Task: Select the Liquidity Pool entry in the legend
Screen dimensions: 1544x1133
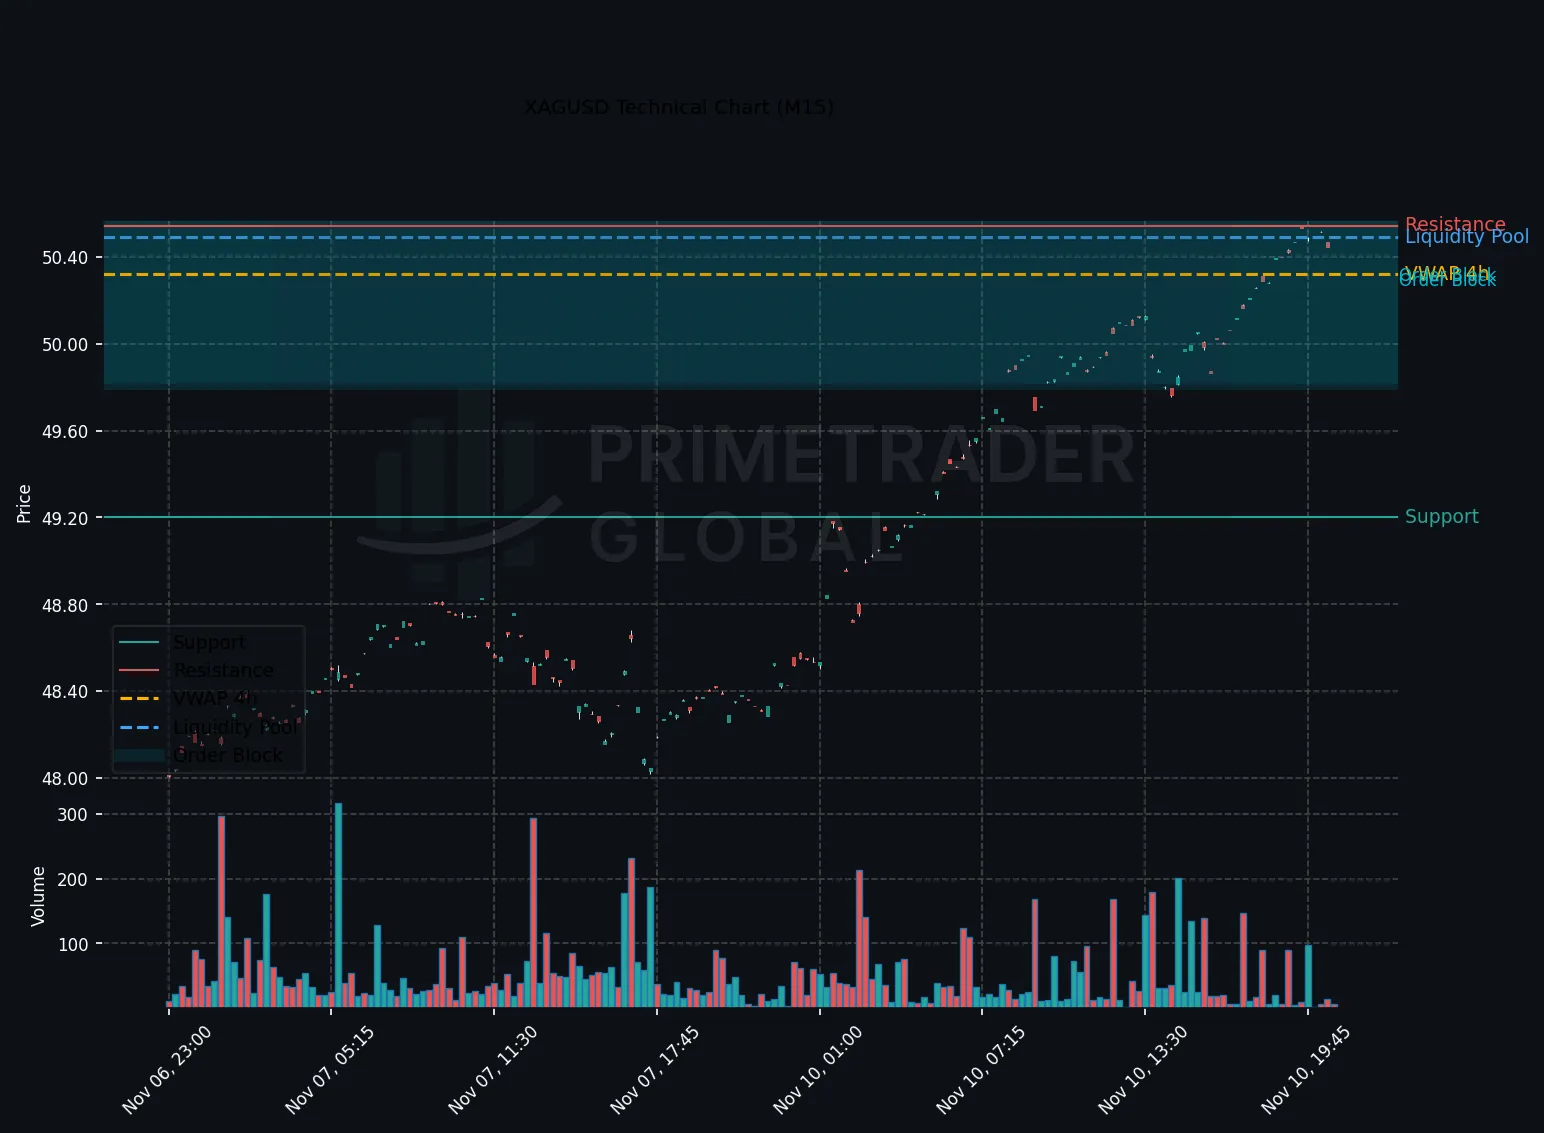Action: coord(236,727)
